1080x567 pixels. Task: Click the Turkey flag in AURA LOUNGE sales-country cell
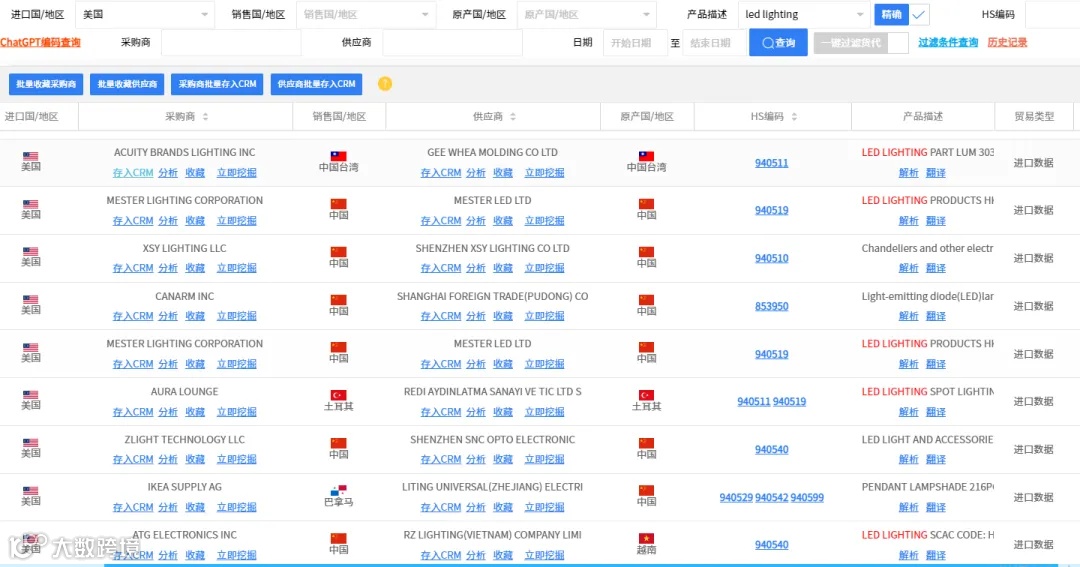pos(338,395)
